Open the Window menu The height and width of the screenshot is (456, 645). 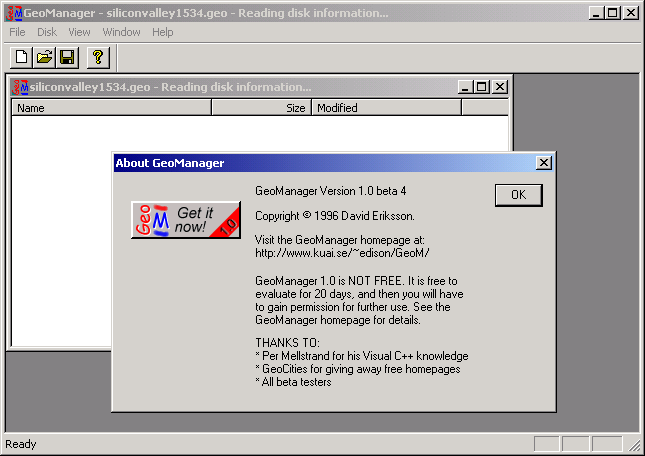[x=121, y=32]
